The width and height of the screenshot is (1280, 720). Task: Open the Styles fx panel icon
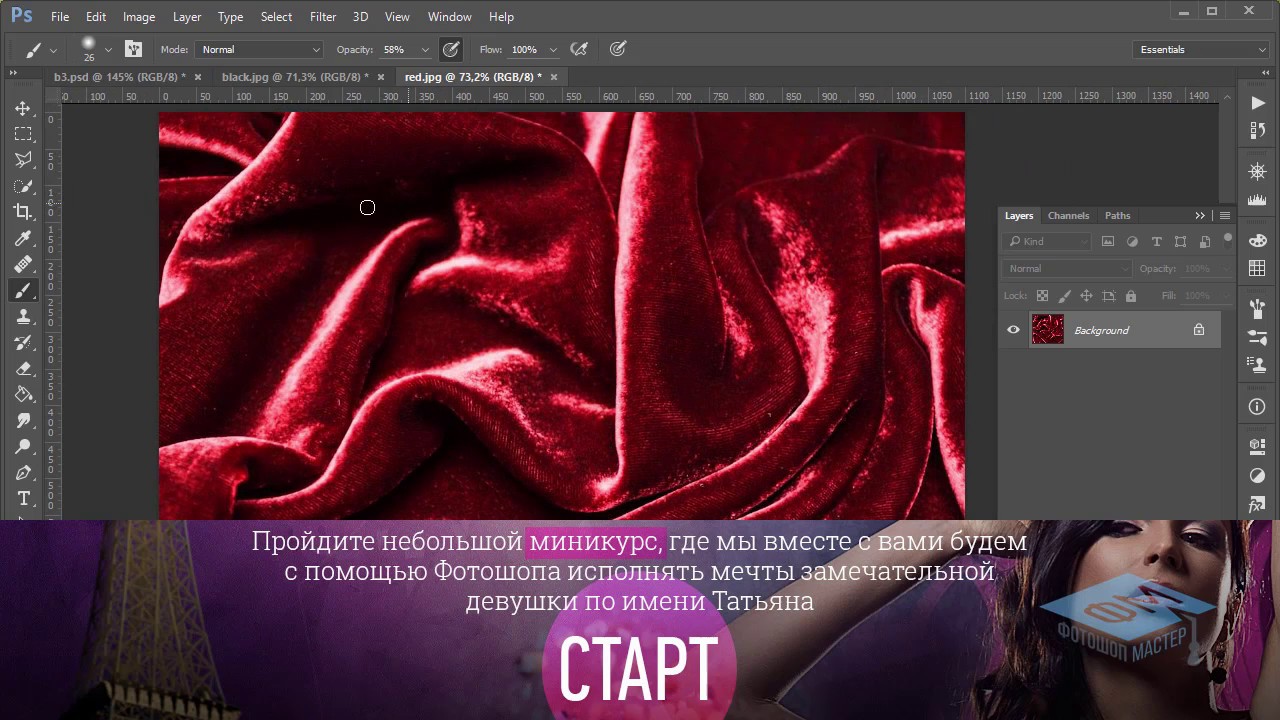point(1257,504)
